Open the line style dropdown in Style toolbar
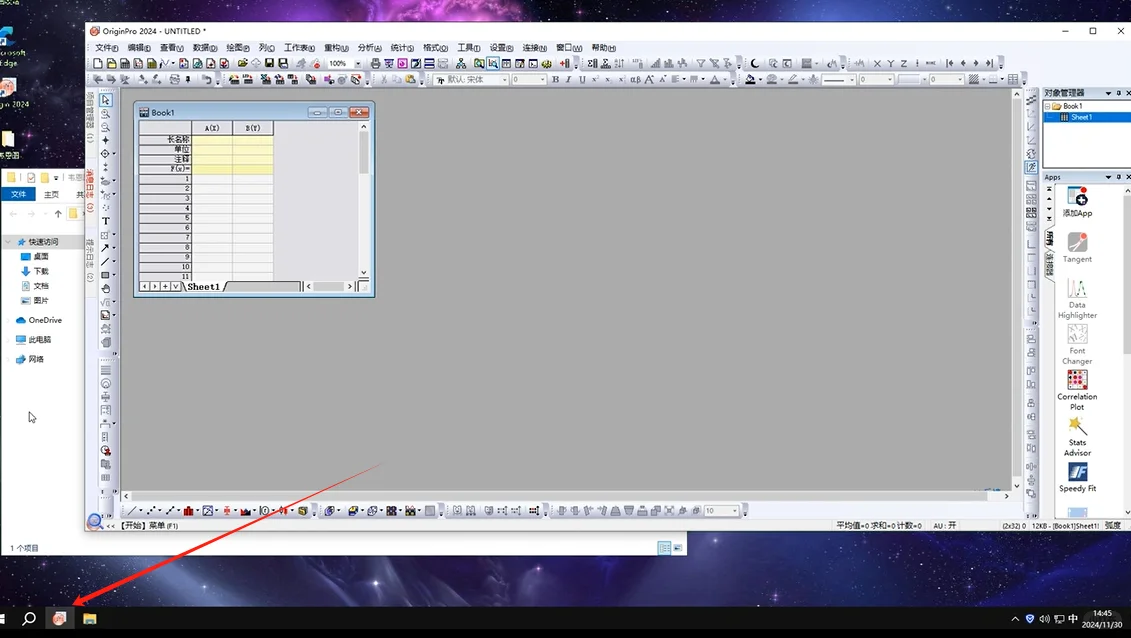Viewport: 1131px width, 638px height. (x=852, y=79)
